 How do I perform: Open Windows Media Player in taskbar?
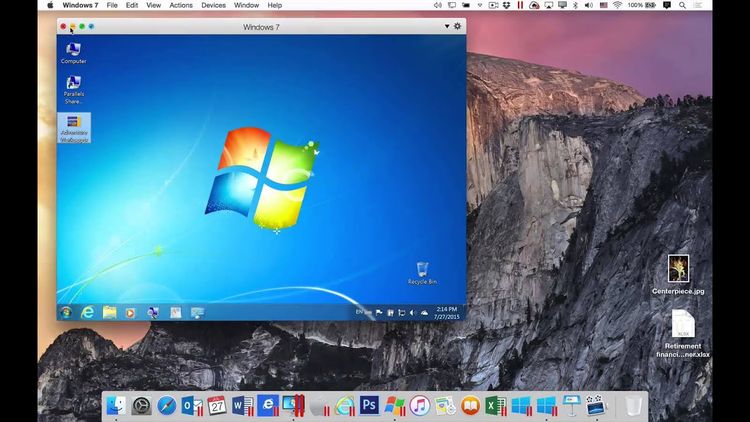[x=130, y=313]
